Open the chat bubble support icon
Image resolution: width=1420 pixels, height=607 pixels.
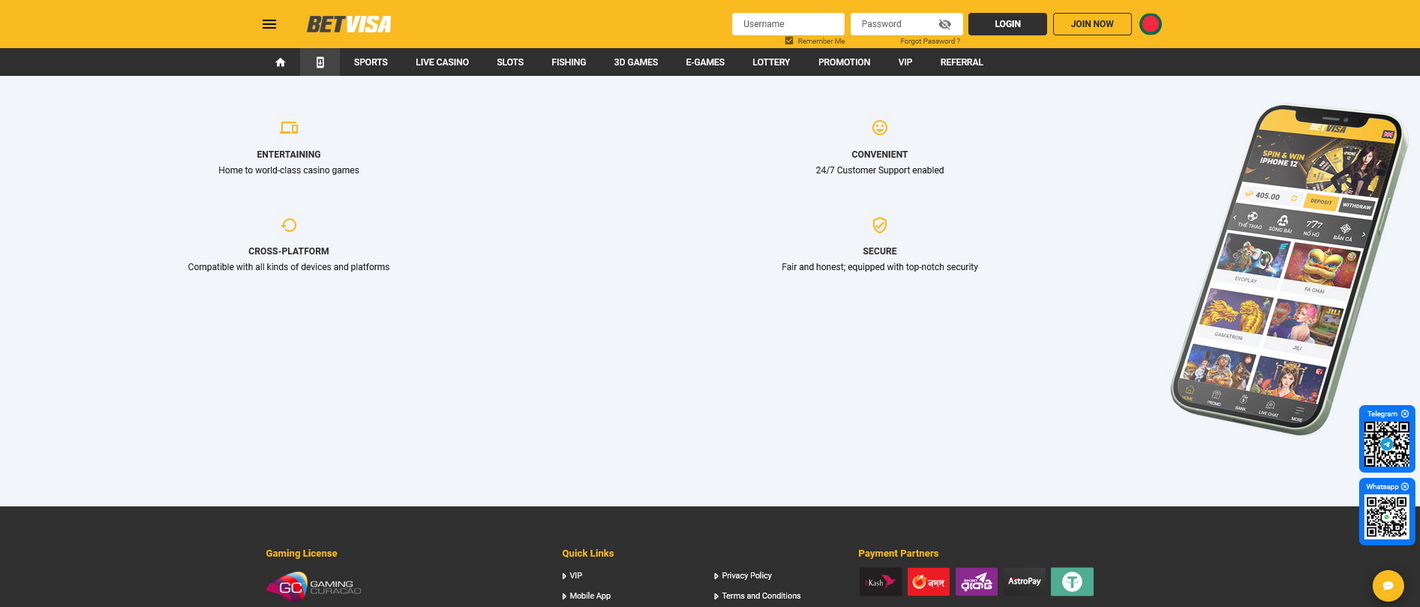coord(1387,585)
